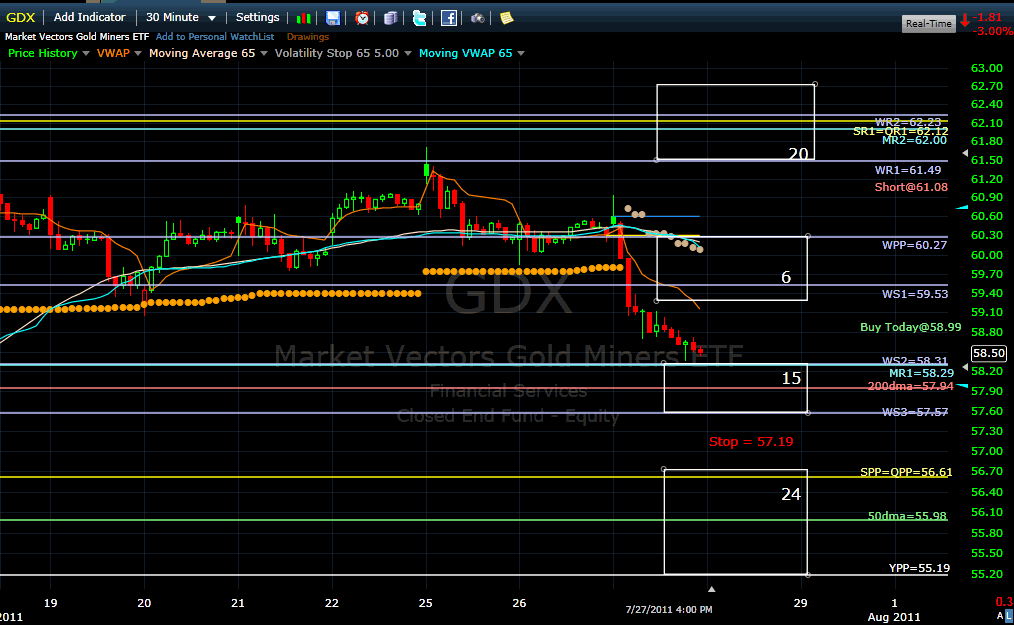Click the time-axis triangle marker above 7/27/2011
1014x625 pixels.
pyautogui.click(x=711, y=589)
